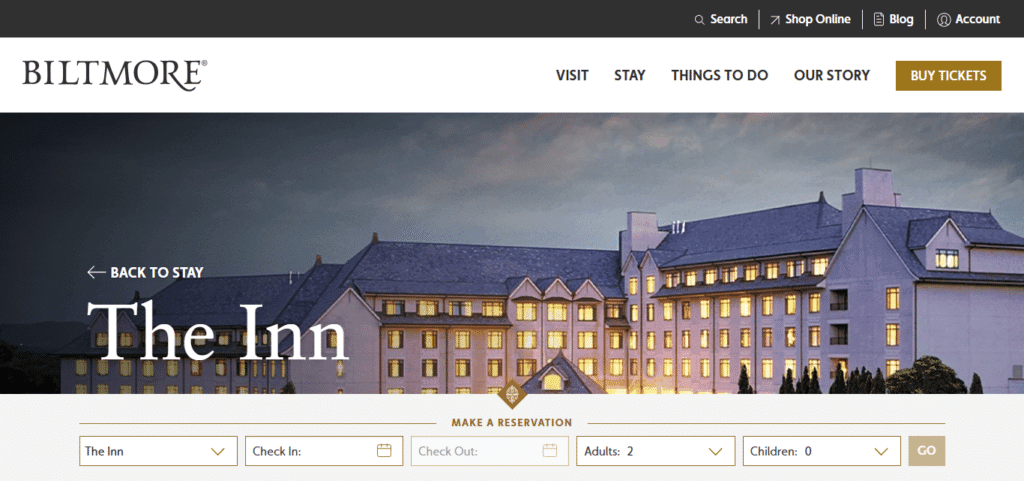Screen dimensions: 1024x481
Task: Click the Check In calendar icon
Action: [384, 450]
